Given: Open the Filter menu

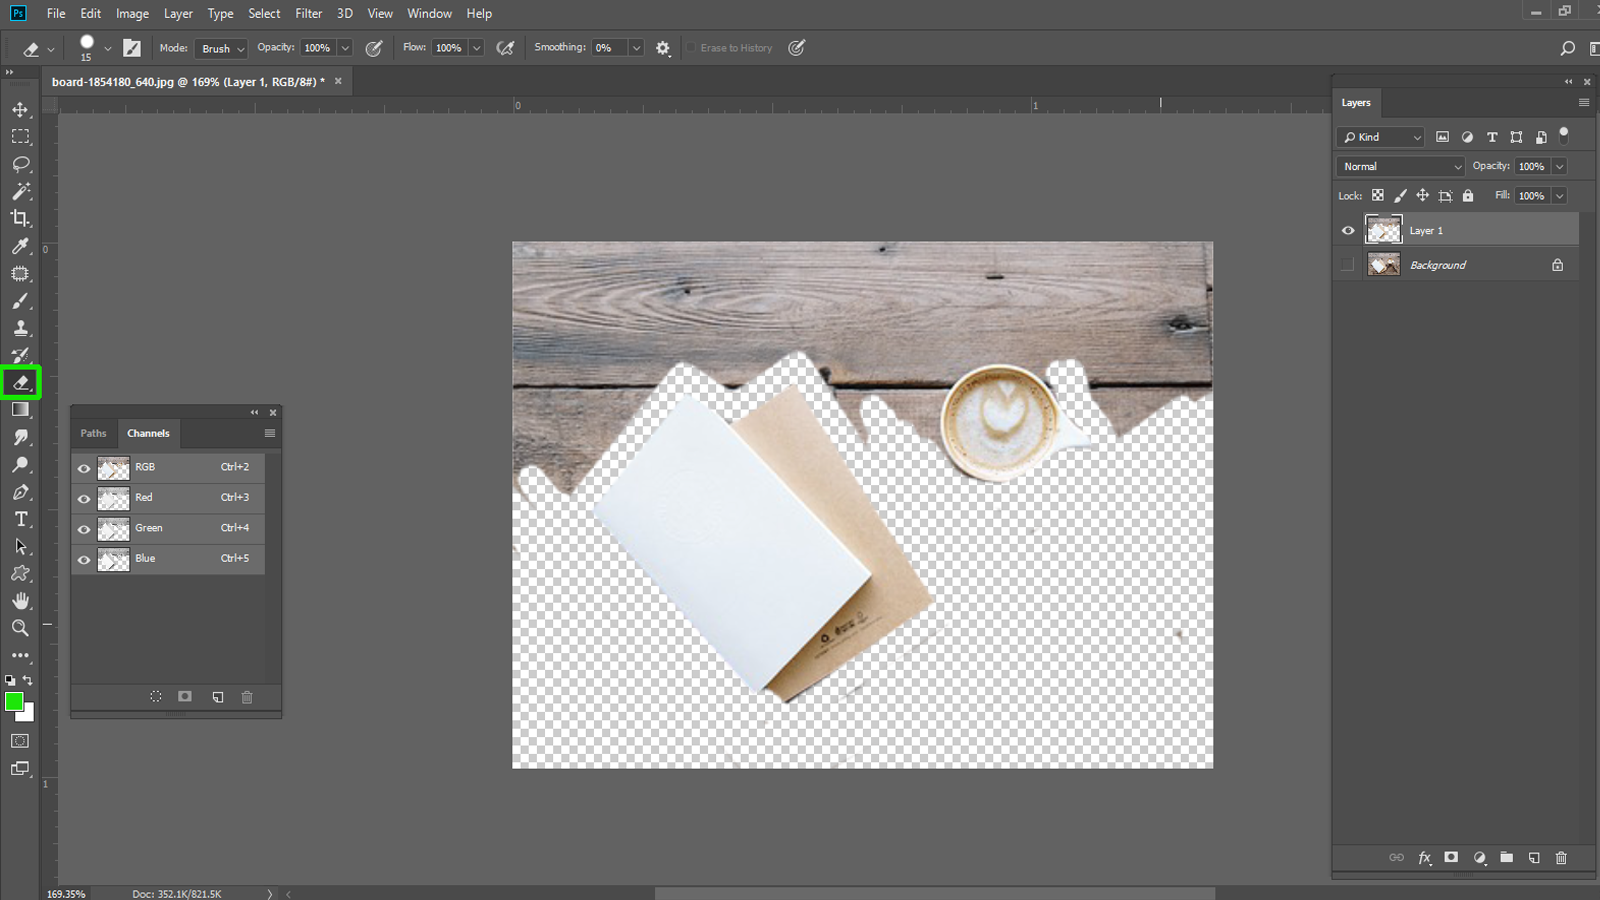Looking at the screenshot, I should point(308,13).
